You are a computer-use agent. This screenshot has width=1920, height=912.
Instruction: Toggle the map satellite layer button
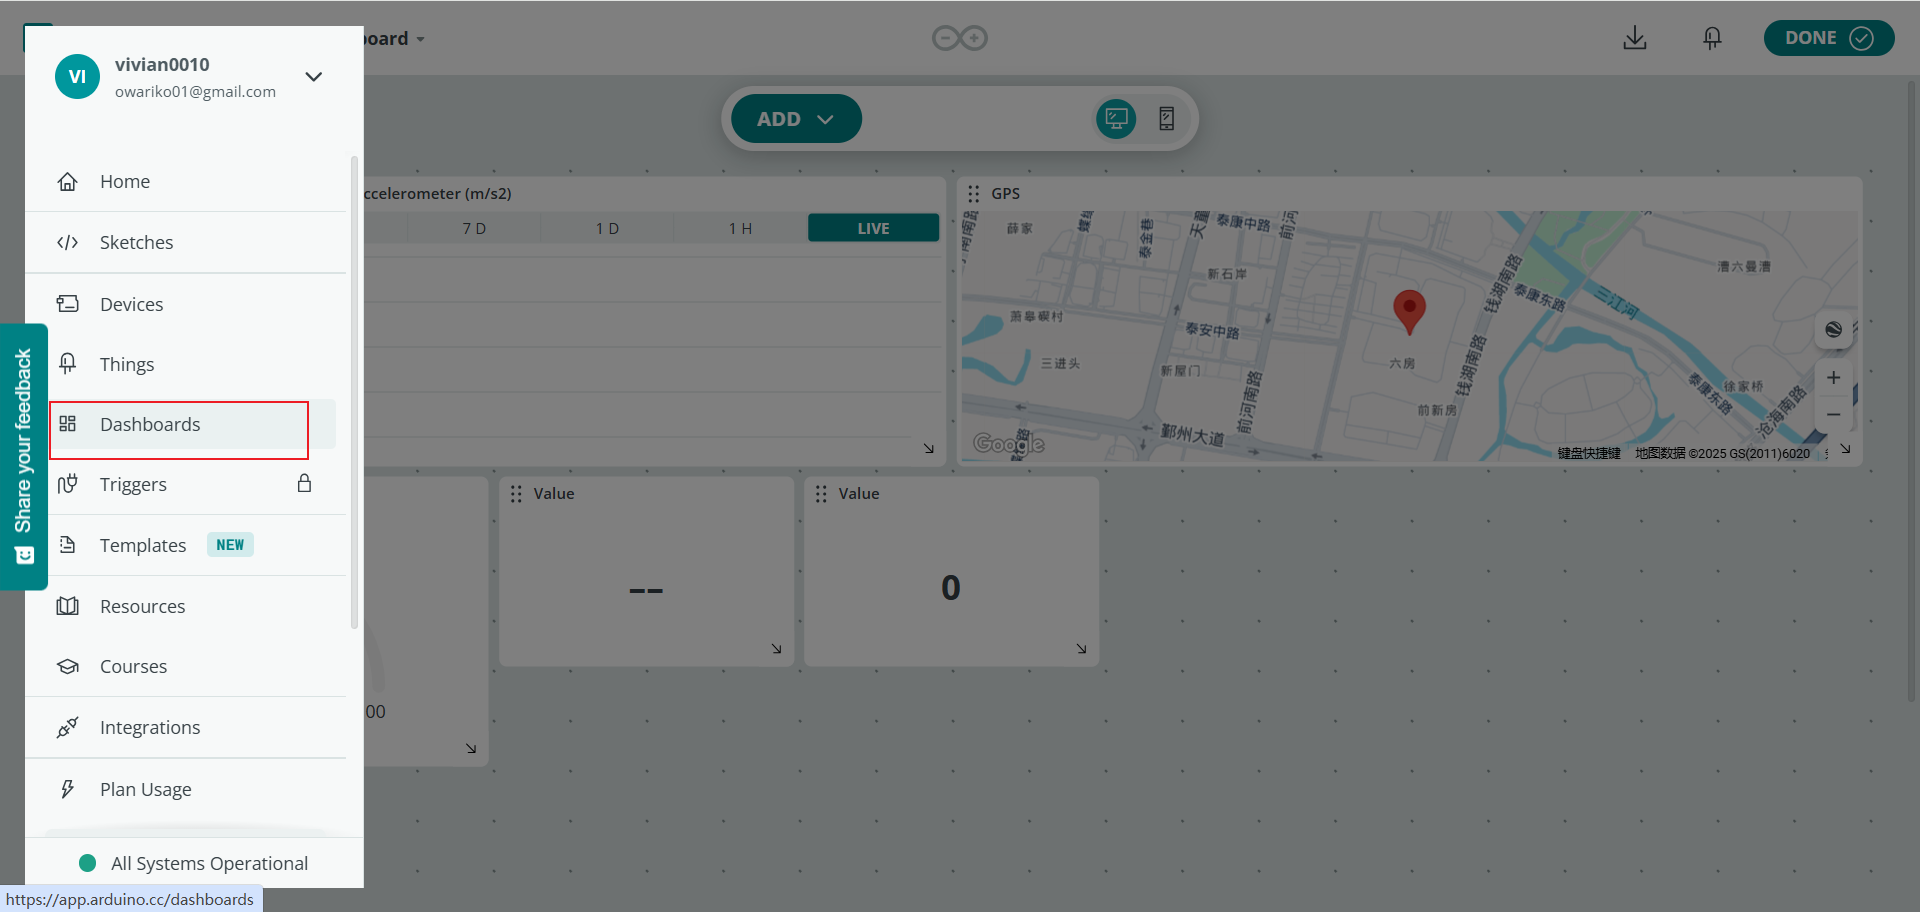tap(1833, 329)
